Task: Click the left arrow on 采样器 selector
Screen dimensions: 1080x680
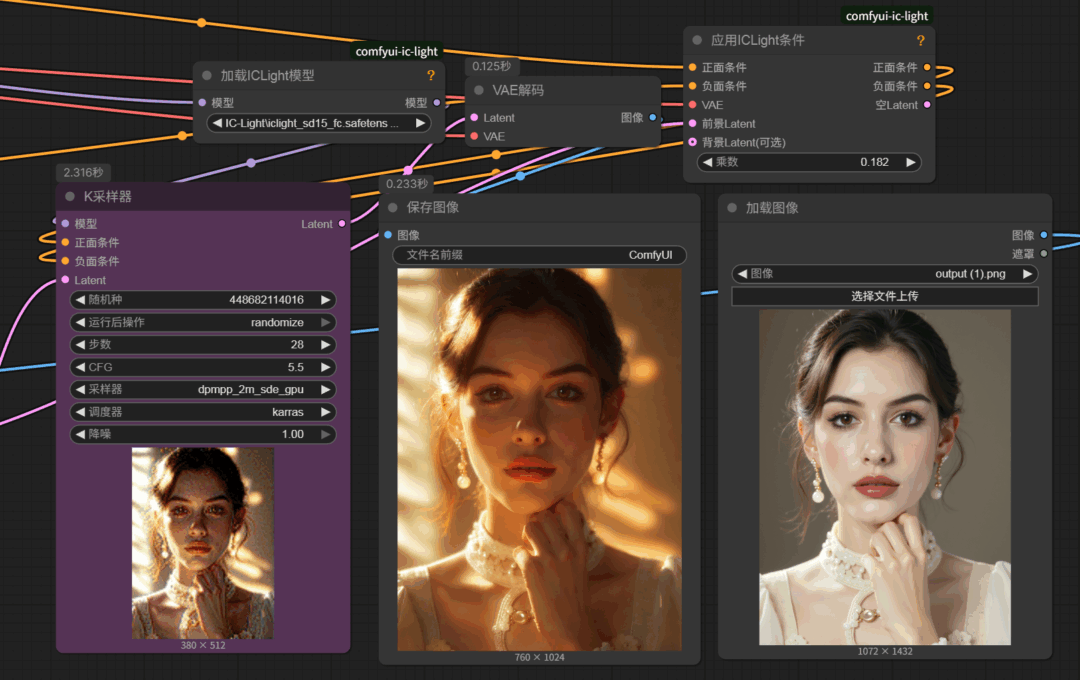Action: coord(81,389)
